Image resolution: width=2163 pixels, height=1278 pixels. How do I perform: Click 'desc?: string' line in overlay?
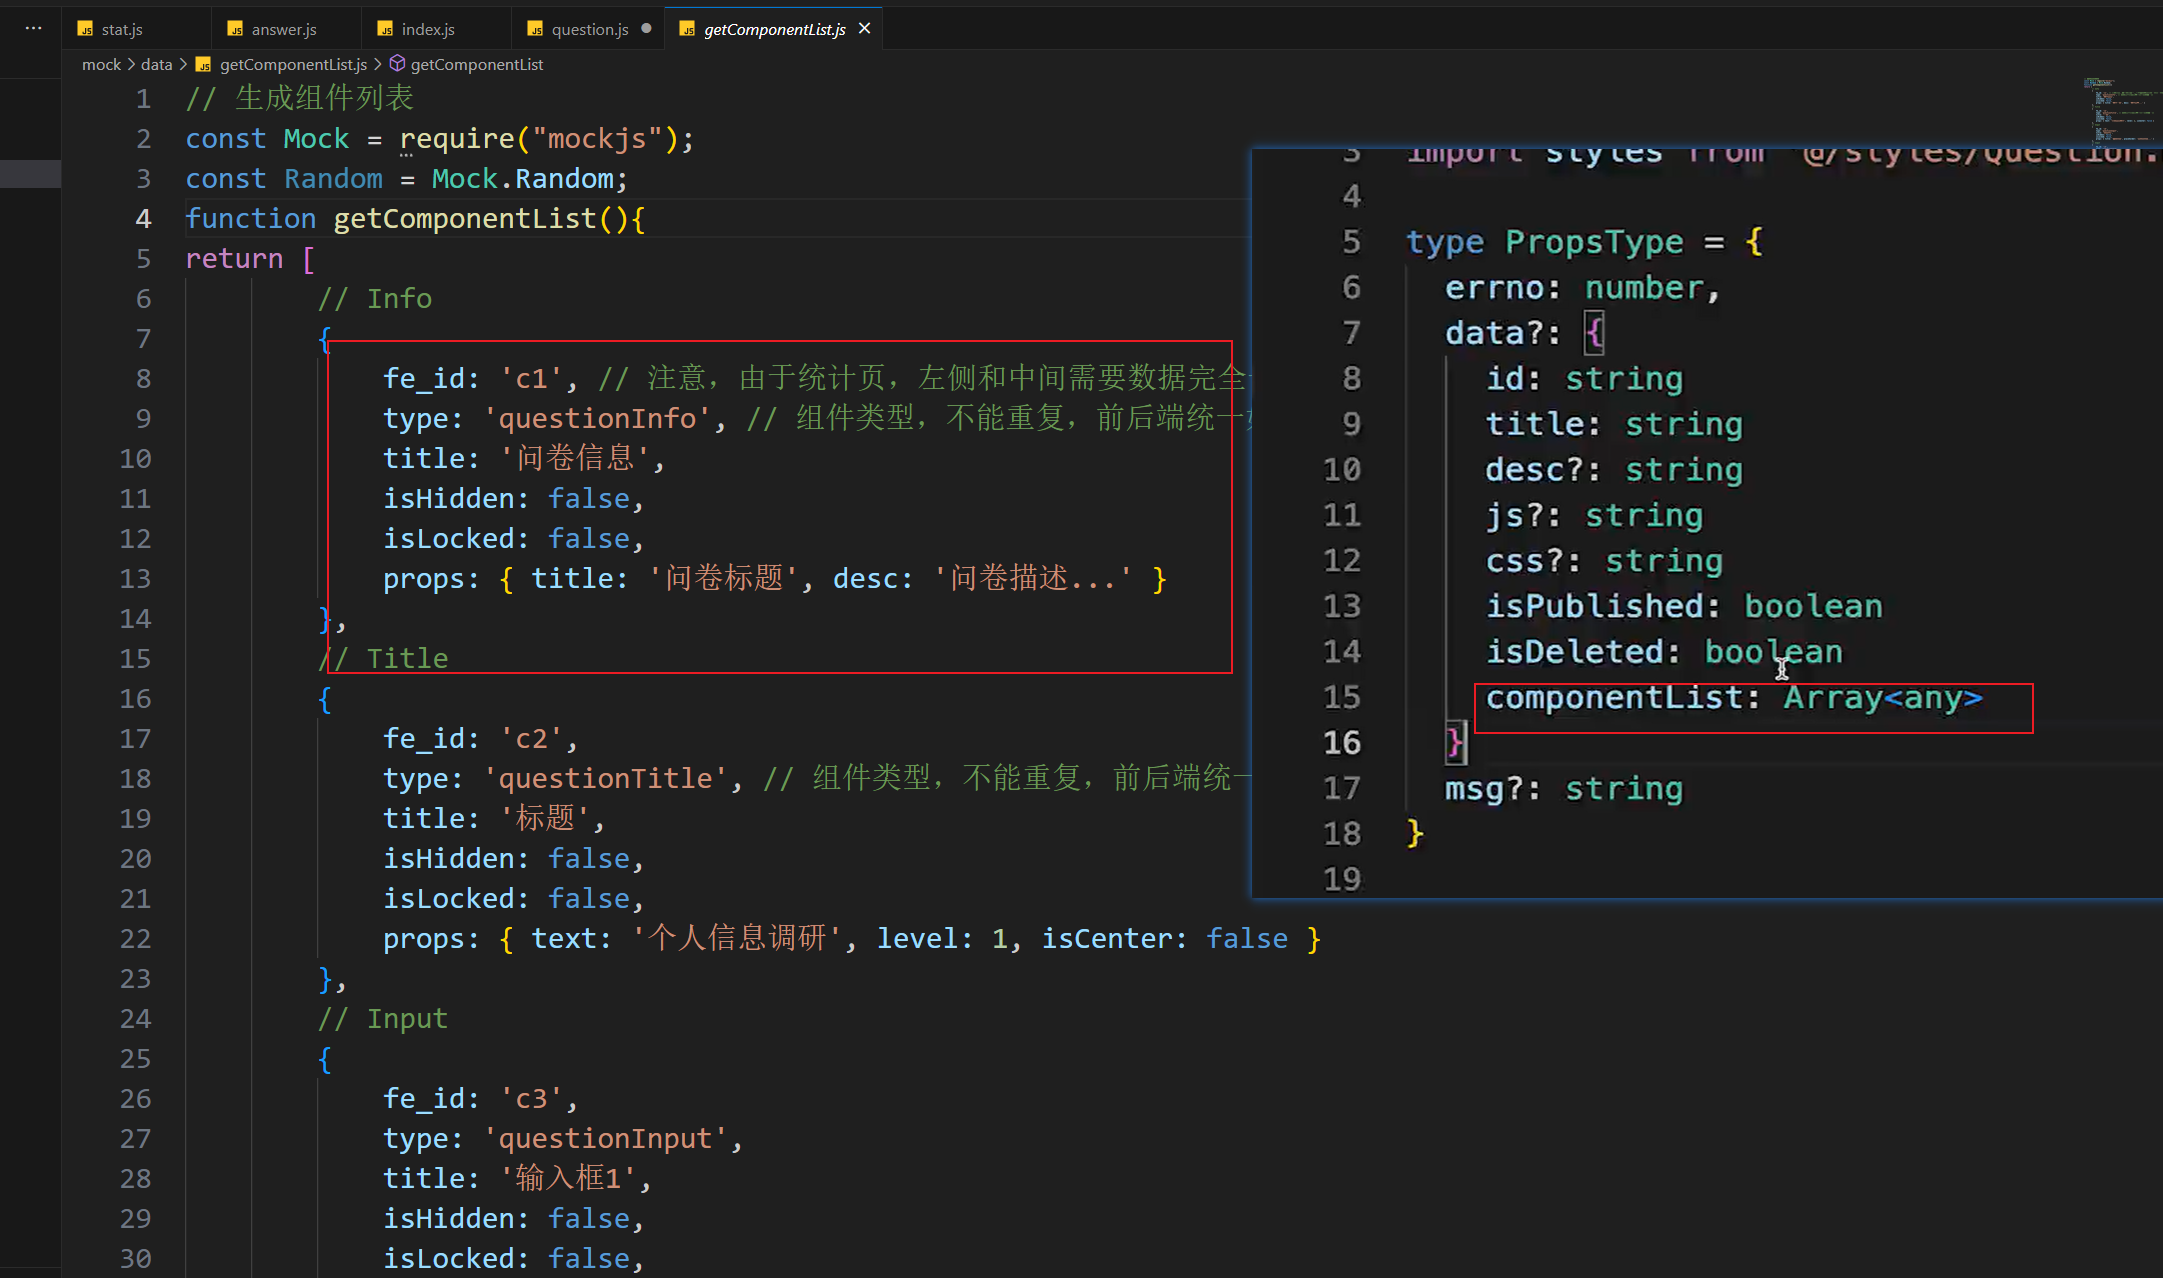pos(1614,470)
